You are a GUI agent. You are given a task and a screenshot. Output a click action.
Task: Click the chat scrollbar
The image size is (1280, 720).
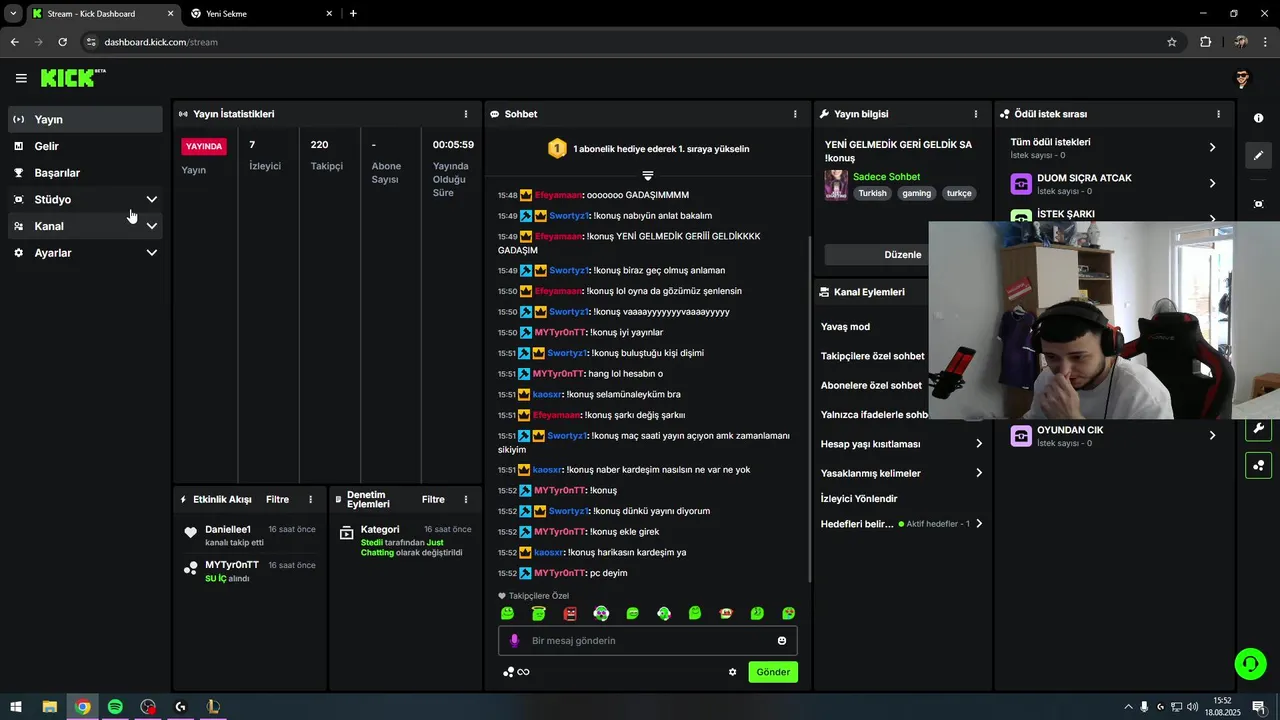click(x=809, y=408)
